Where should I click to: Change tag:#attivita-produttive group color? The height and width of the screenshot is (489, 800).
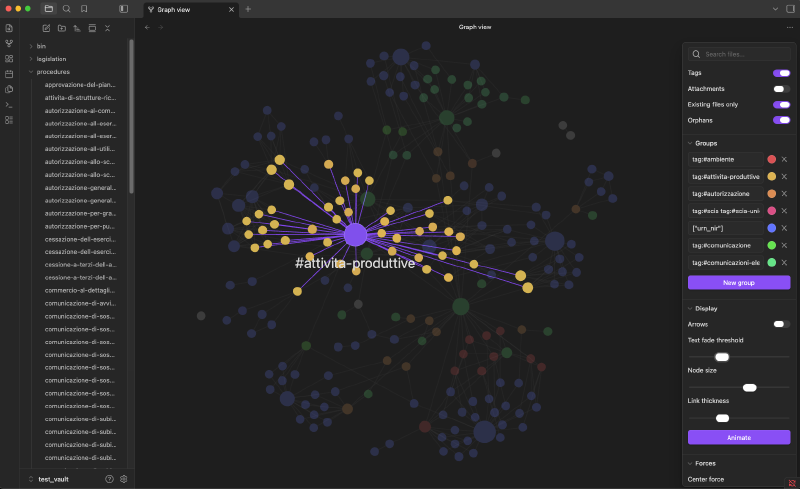771,177
